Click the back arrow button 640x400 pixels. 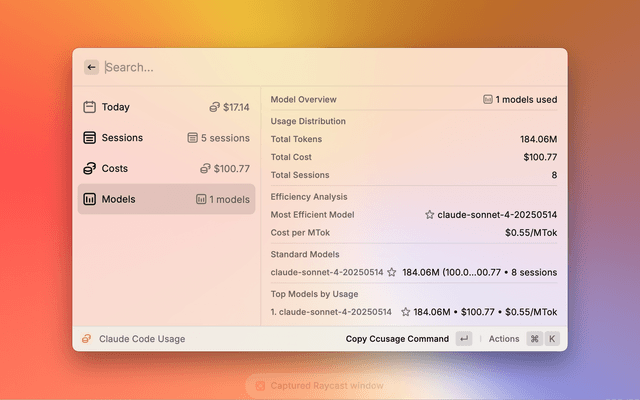92,67
